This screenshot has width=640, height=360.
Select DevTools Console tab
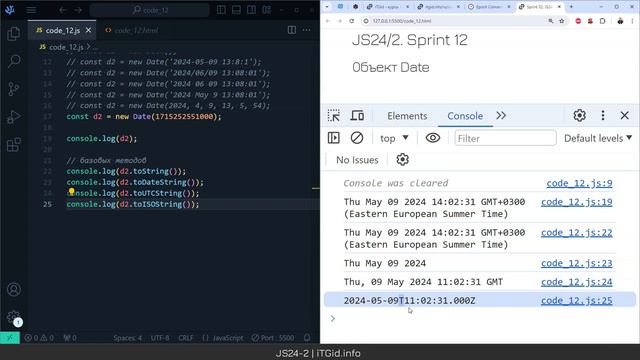[x=465, y=116]
